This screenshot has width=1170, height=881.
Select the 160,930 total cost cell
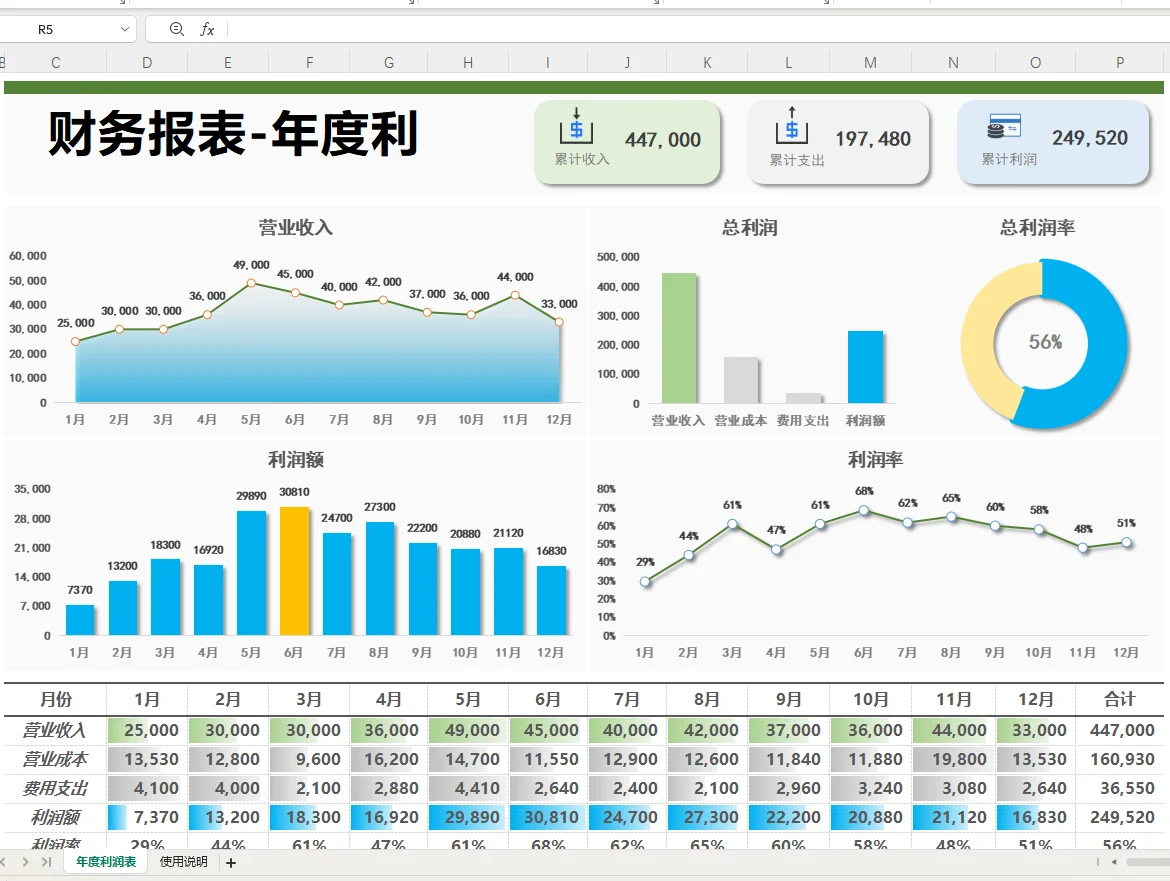pos(1120,759)
